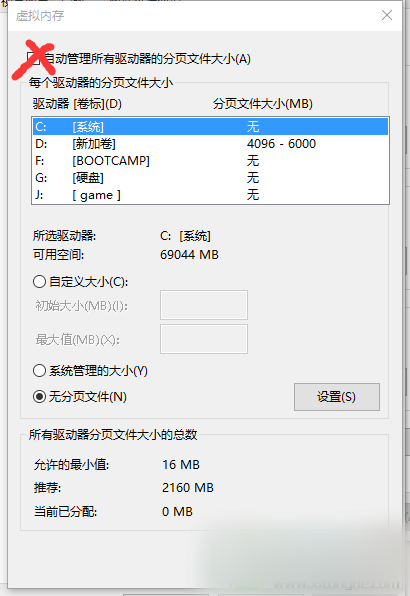410x596 pixels.
Task: Select the F: [BOOTCAMP] drive row
Action: coord(211,161)
